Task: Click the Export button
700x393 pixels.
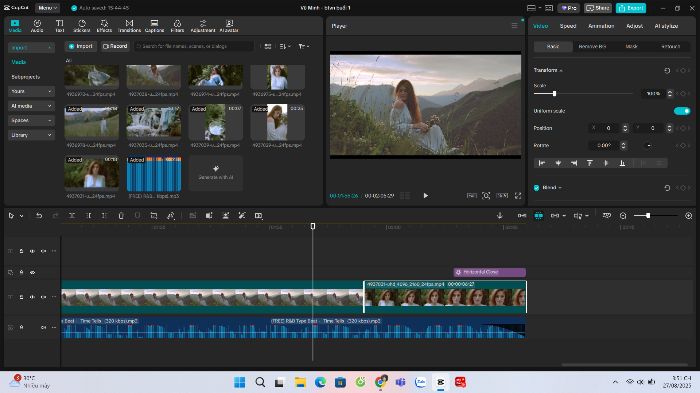Action: pyautogui.click(x=630, y=8)
